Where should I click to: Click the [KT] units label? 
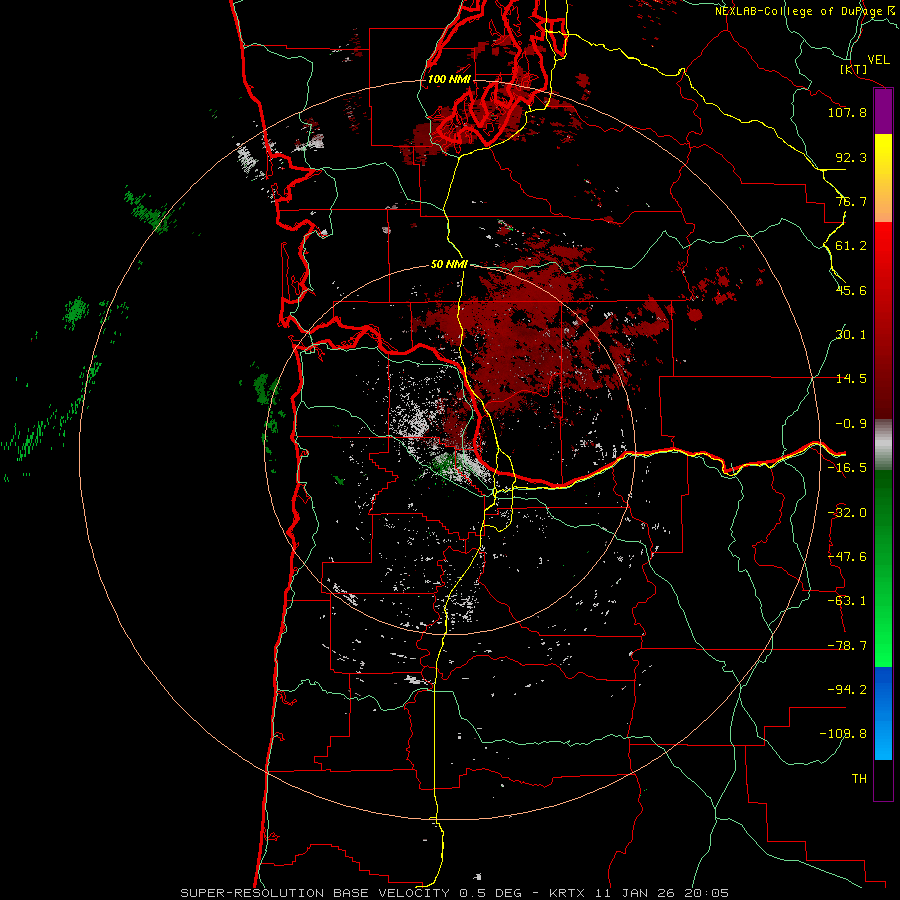pos(853,69)
